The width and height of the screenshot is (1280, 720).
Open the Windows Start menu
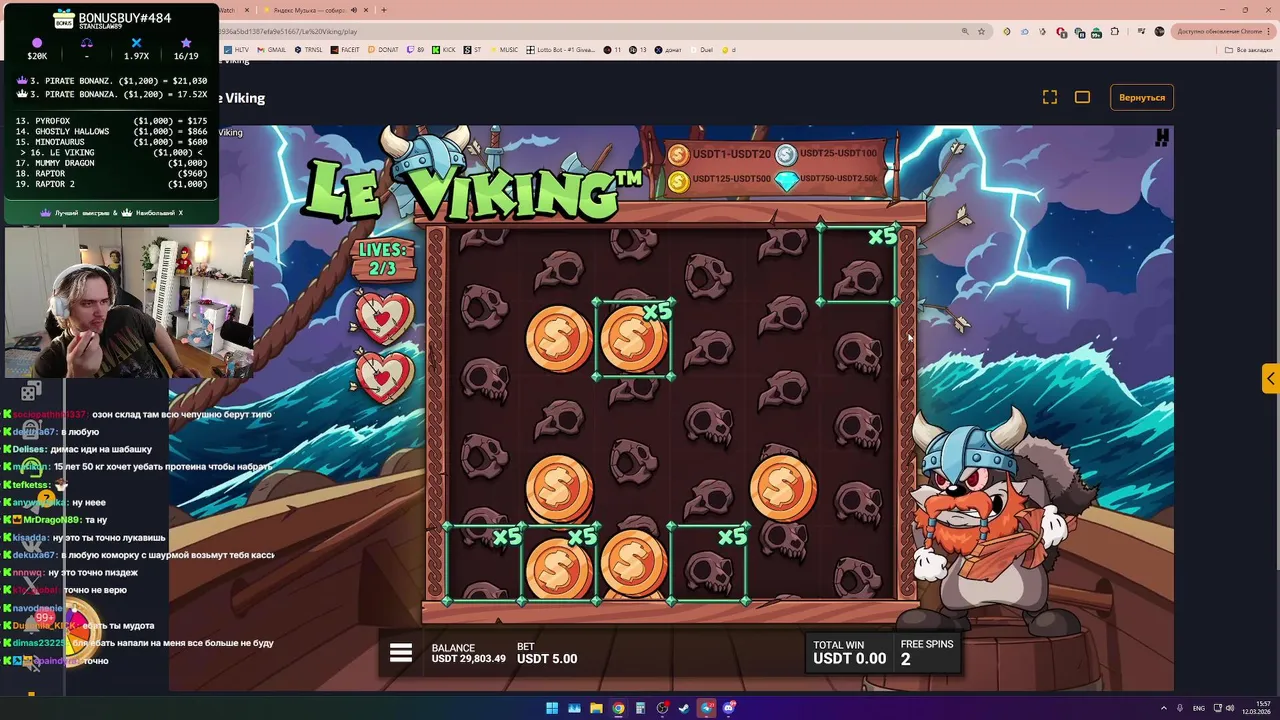[552, 708]
